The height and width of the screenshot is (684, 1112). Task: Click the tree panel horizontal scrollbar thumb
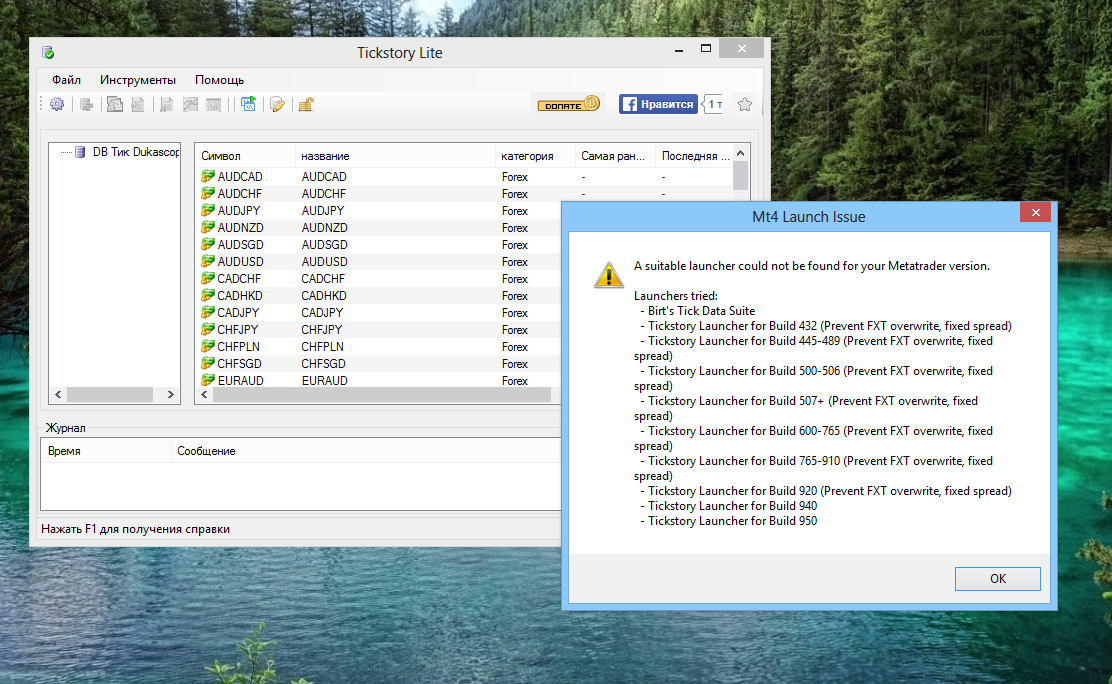(x=110, y=395)
